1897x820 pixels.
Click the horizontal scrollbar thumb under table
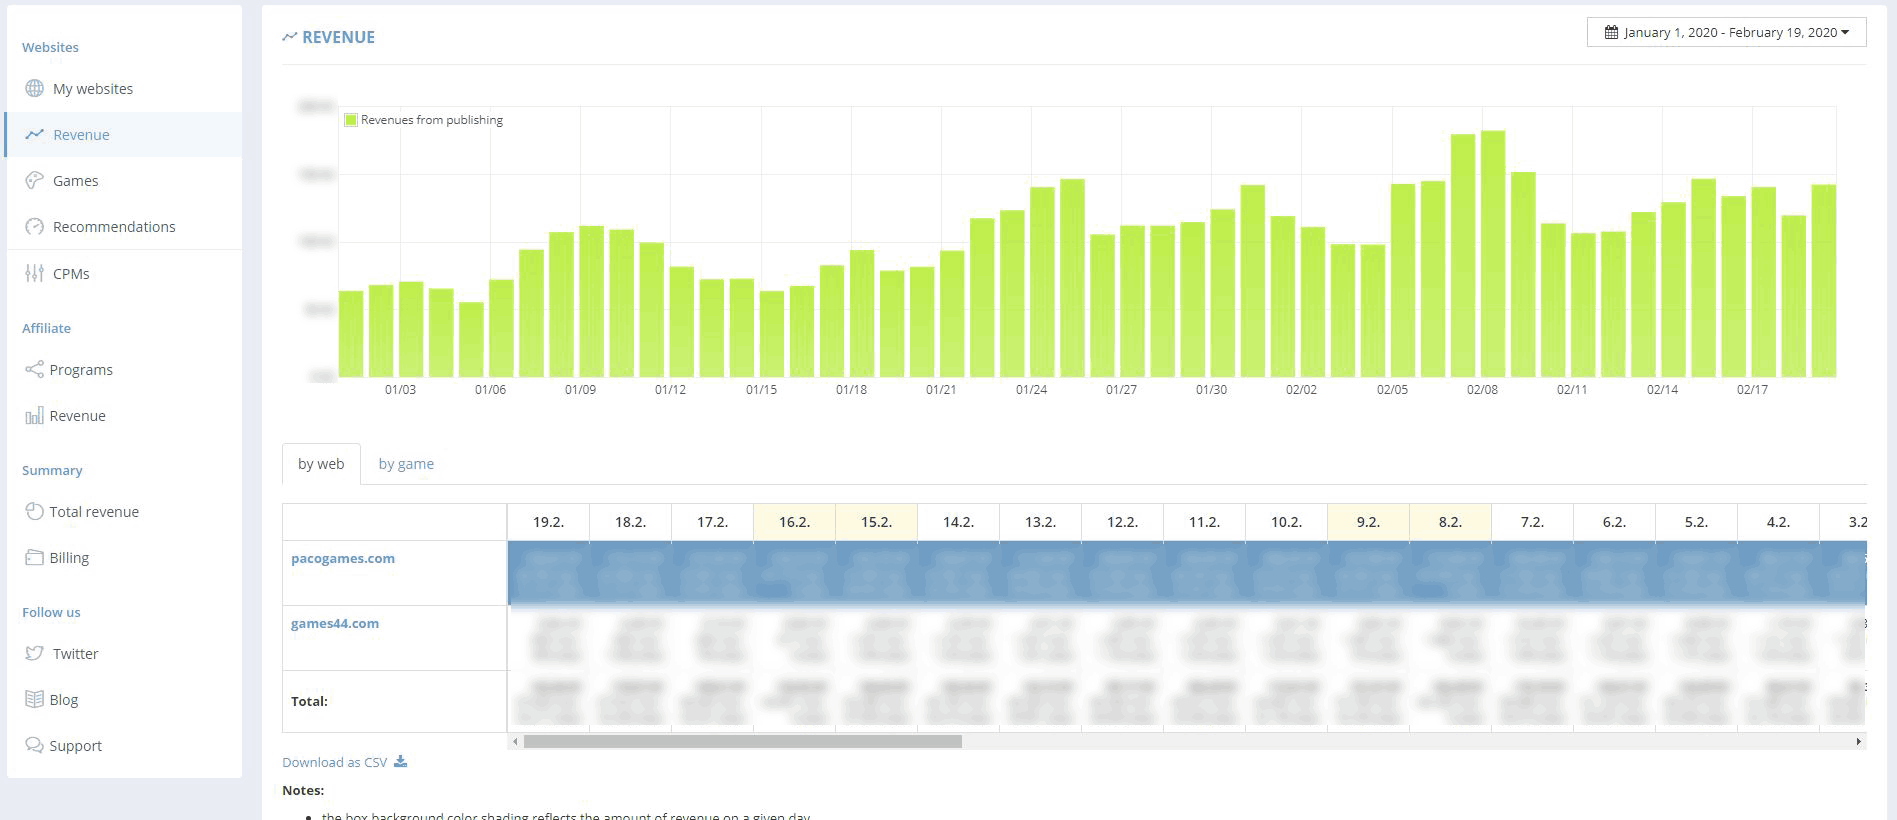pos(742,742)
